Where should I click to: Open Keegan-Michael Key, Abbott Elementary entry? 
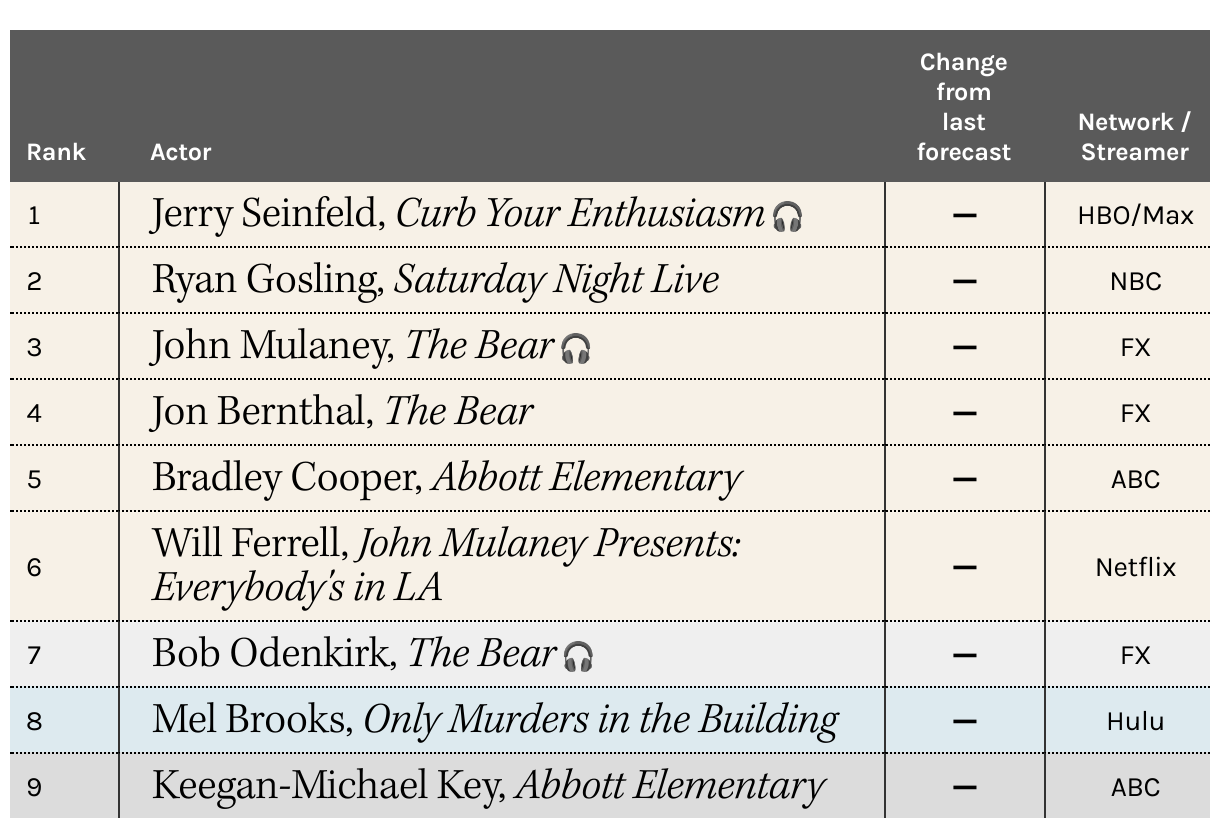click(488, 786)
